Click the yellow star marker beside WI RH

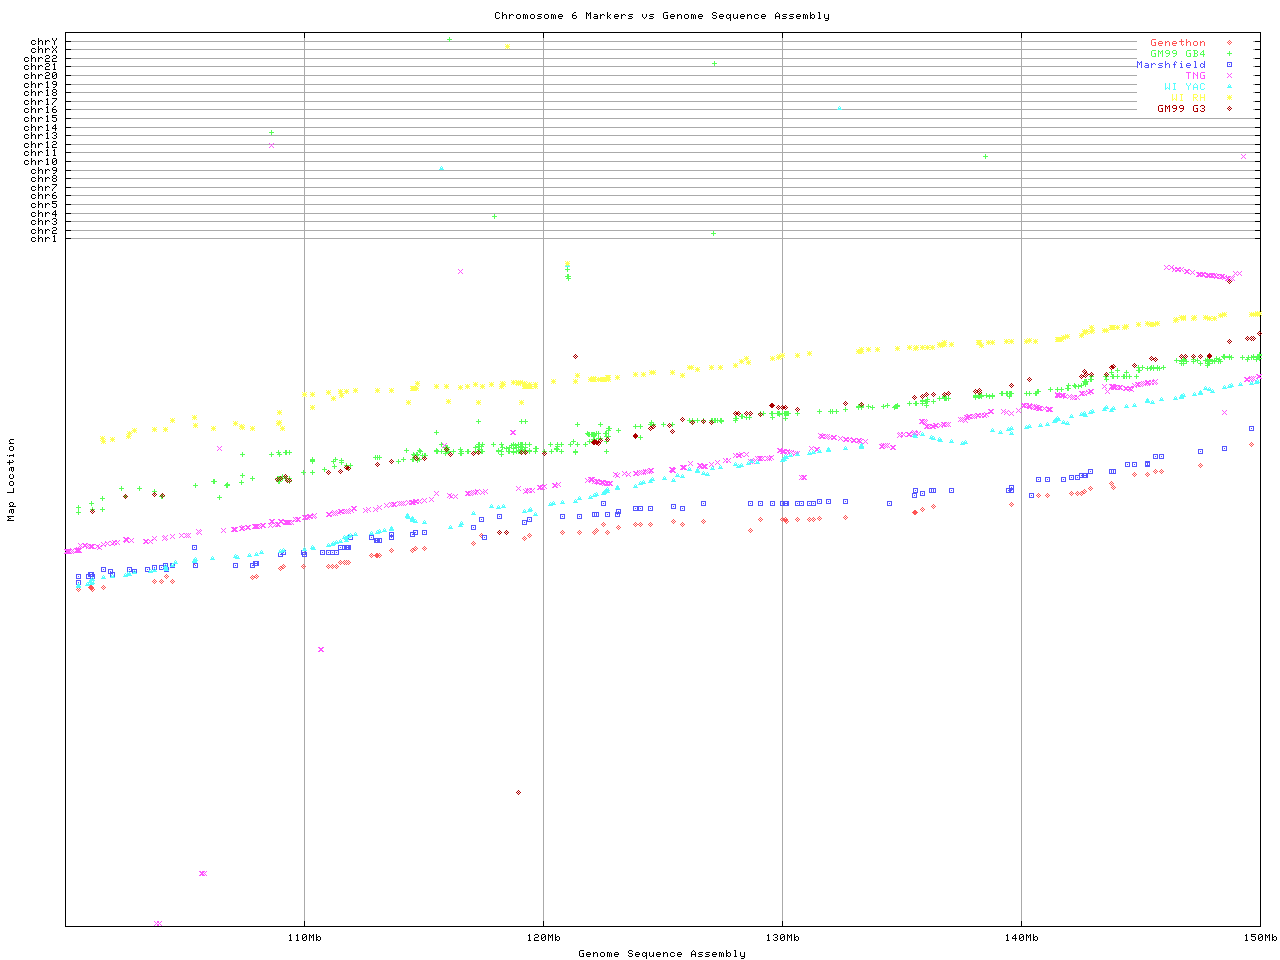click(x=1229, y=97)
